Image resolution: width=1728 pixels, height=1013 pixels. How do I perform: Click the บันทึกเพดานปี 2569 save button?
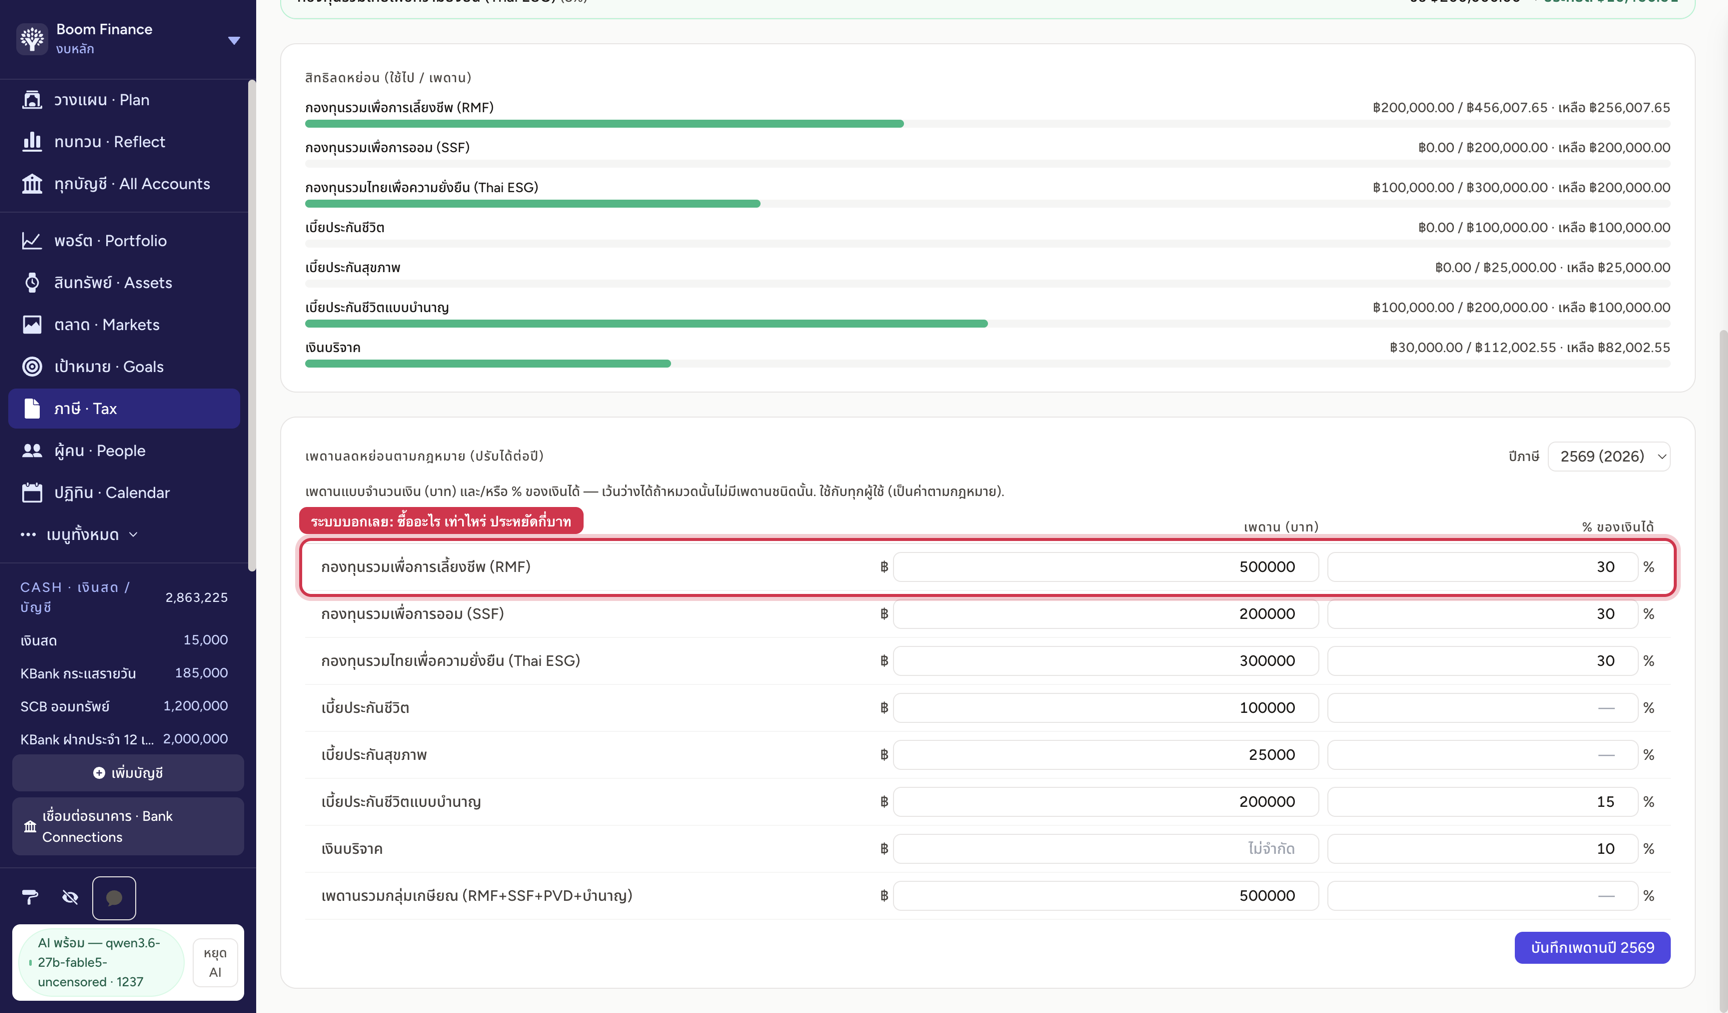[1592, 948]
